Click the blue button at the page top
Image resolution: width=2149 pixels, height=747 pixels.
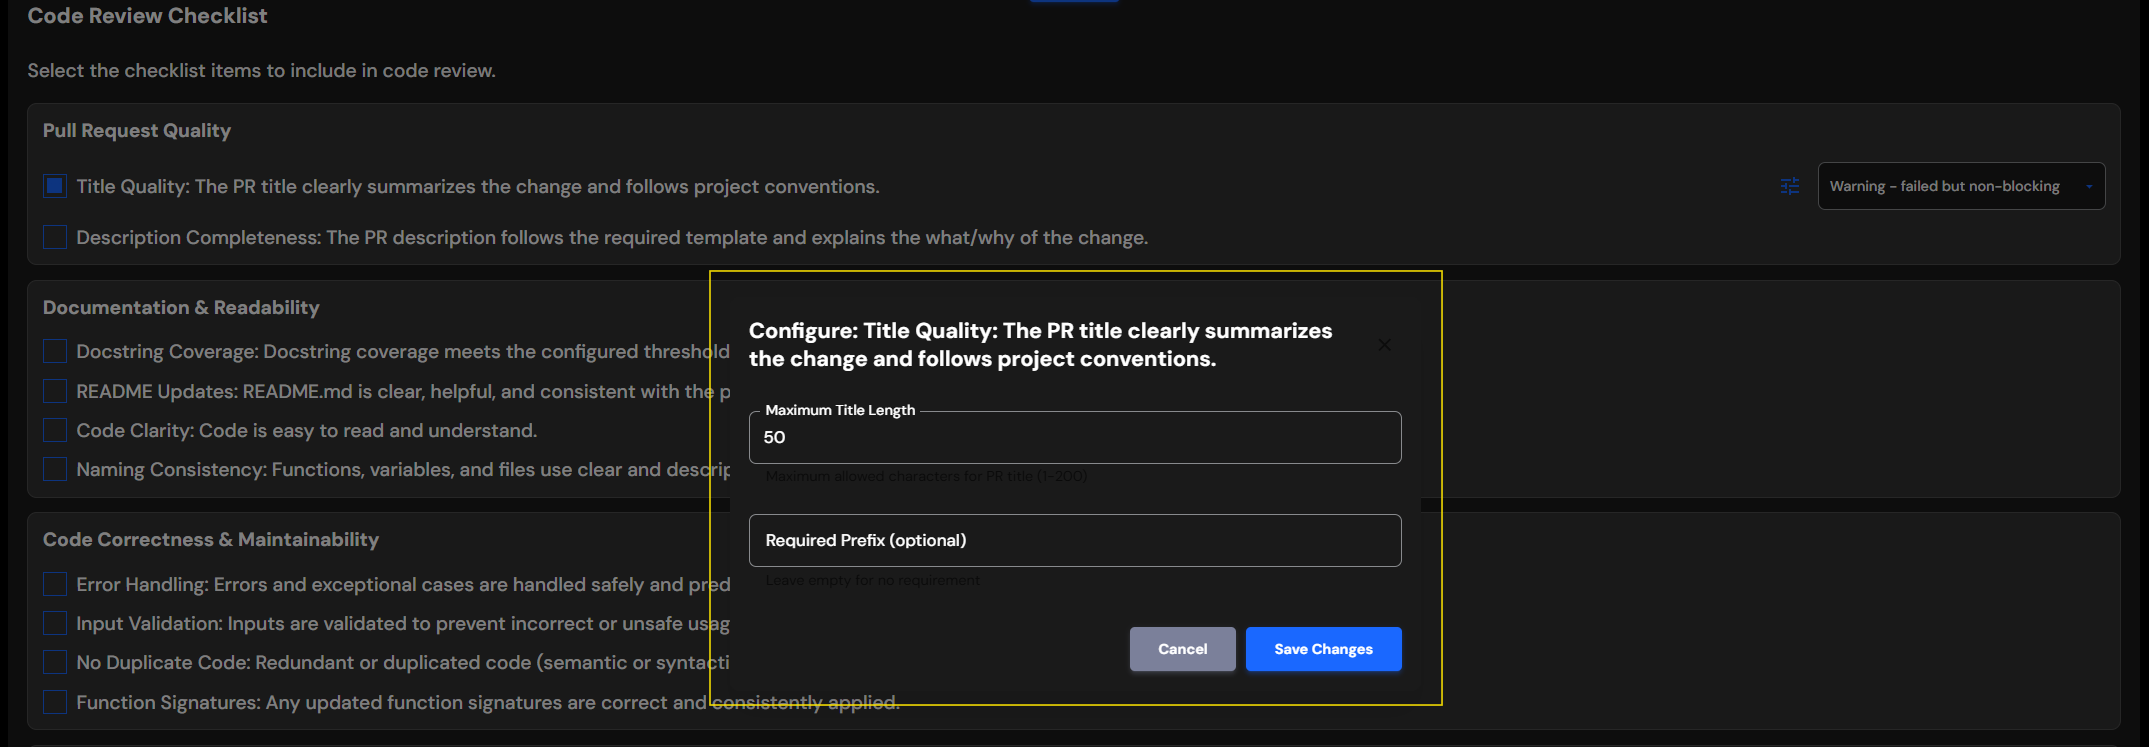[1074, 3]
